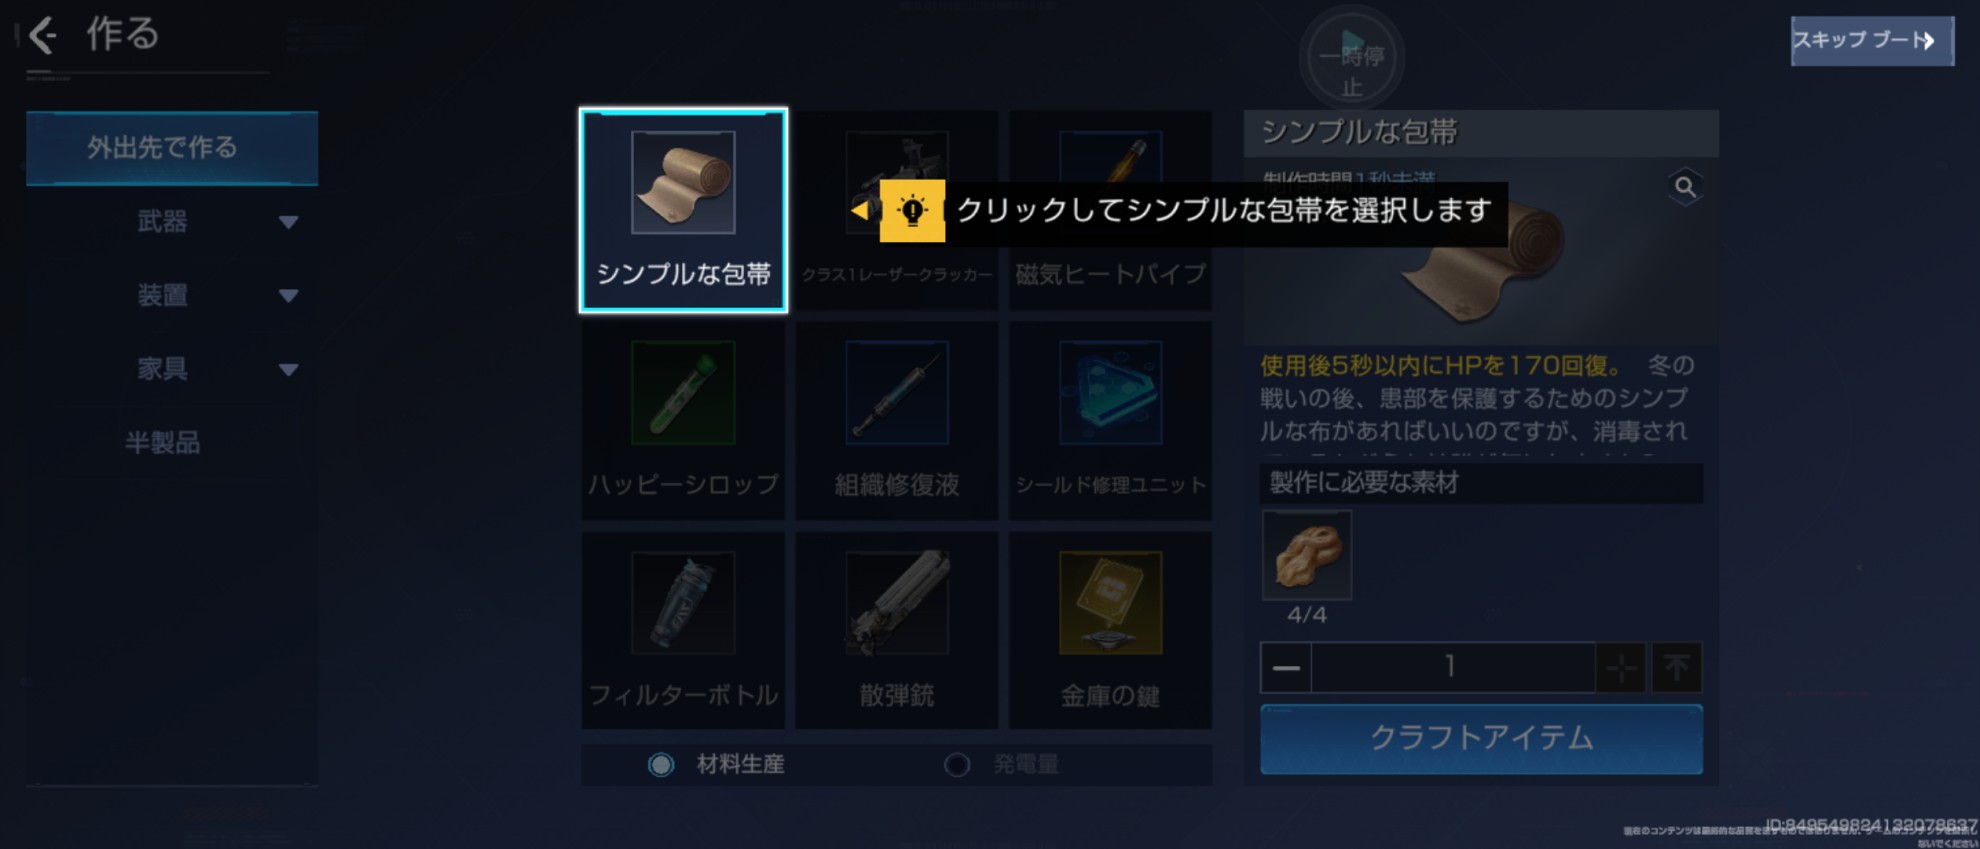
Task: Open the 半製品 category
Action: (x=163, y=442)
